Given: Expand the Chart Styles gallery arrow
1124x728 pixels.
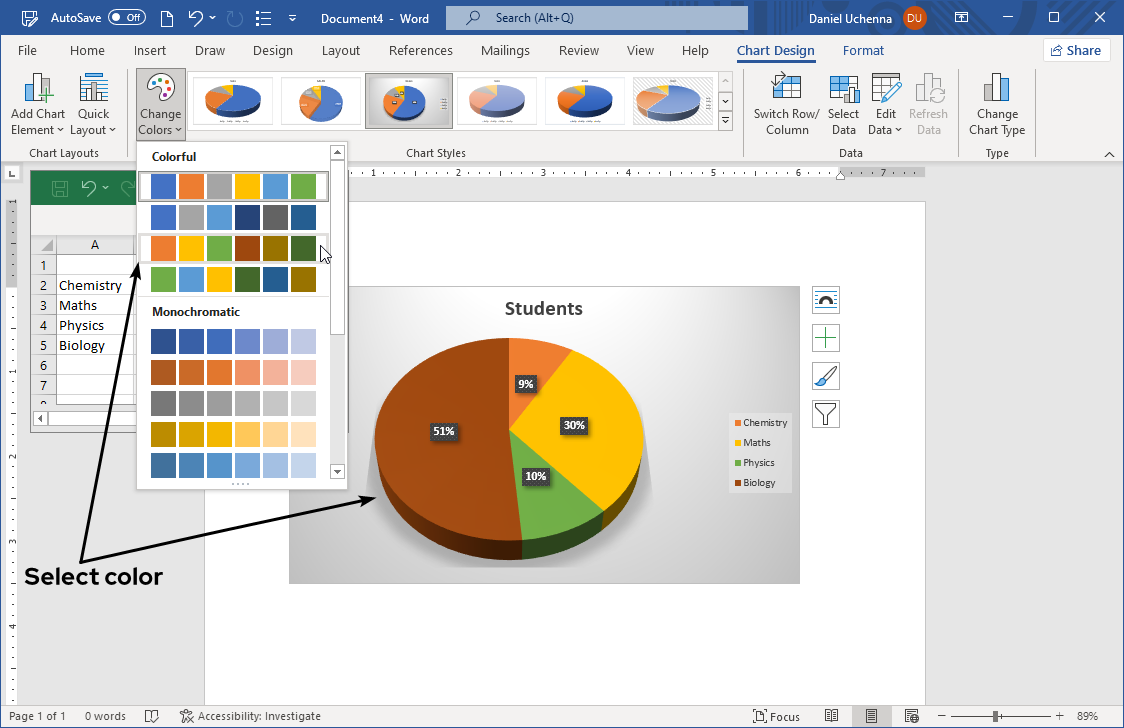Looking at the screenshot, I should (724, 120).
